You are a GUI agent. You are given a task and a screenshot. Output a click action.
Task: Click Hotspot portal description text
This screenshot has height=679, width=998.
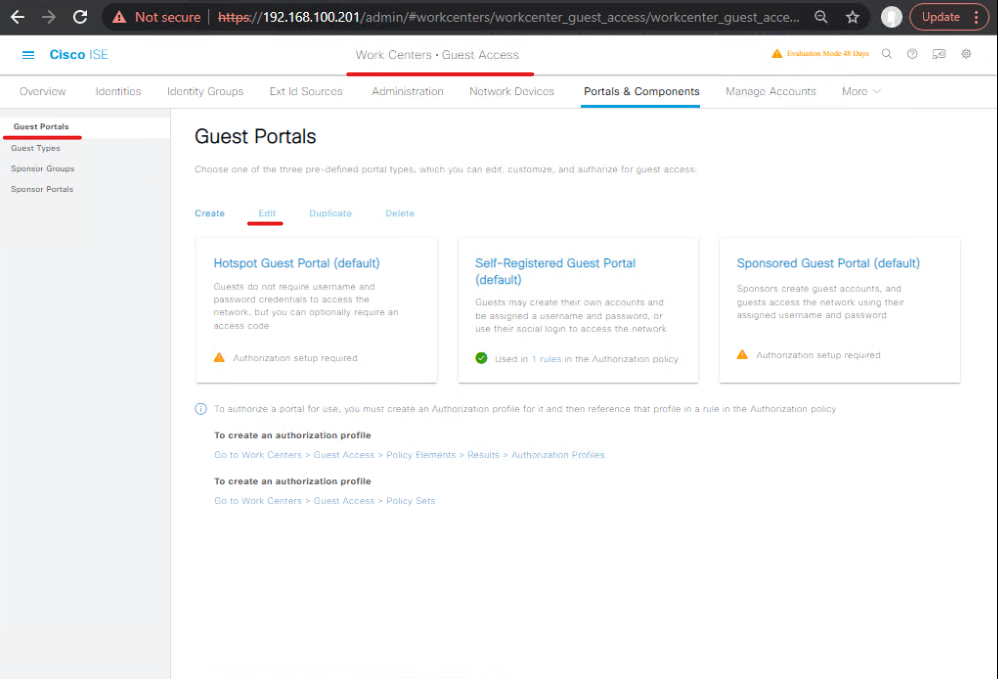coord(306,306)
